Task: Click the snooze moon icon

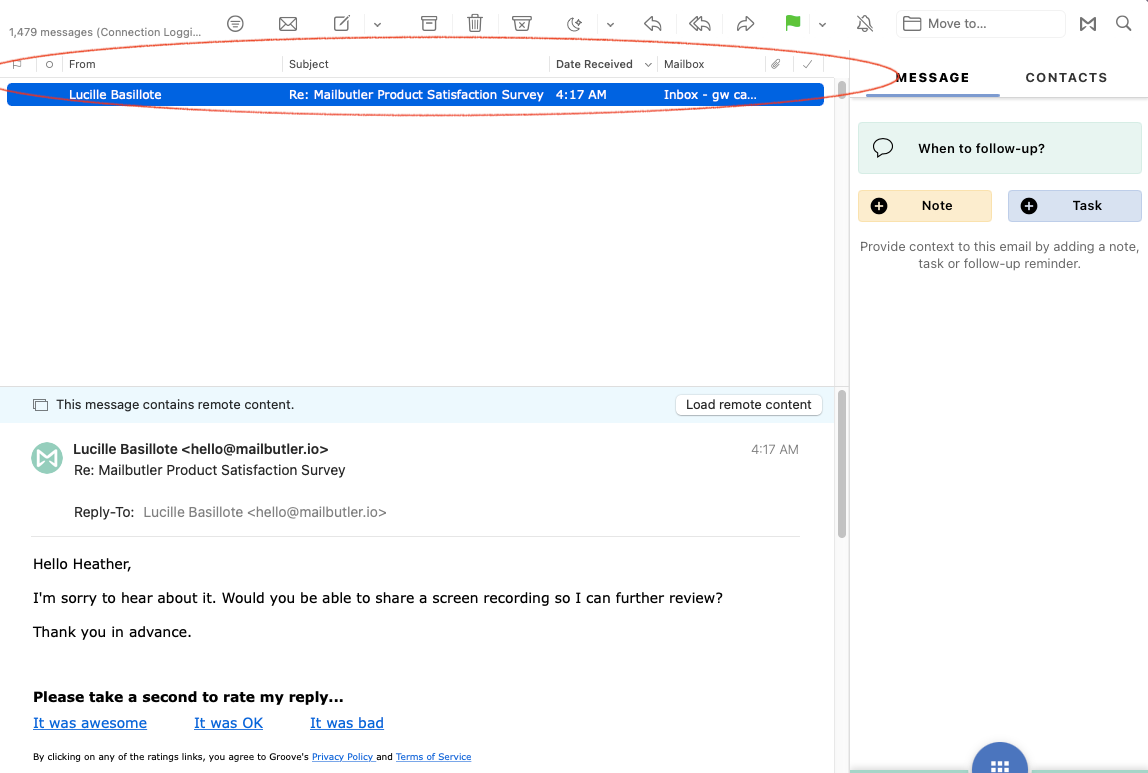Action: coord(575,24)
